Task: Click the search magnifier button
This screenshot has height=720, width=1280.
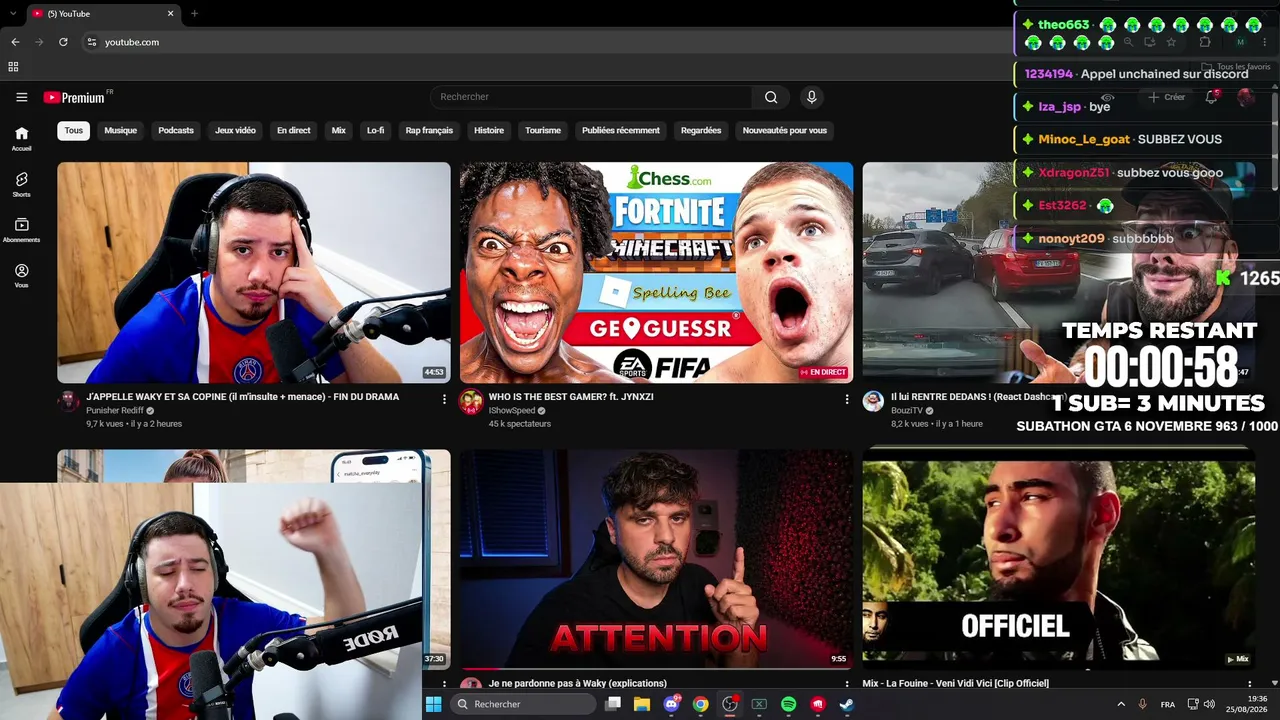Action: point(771,97)
